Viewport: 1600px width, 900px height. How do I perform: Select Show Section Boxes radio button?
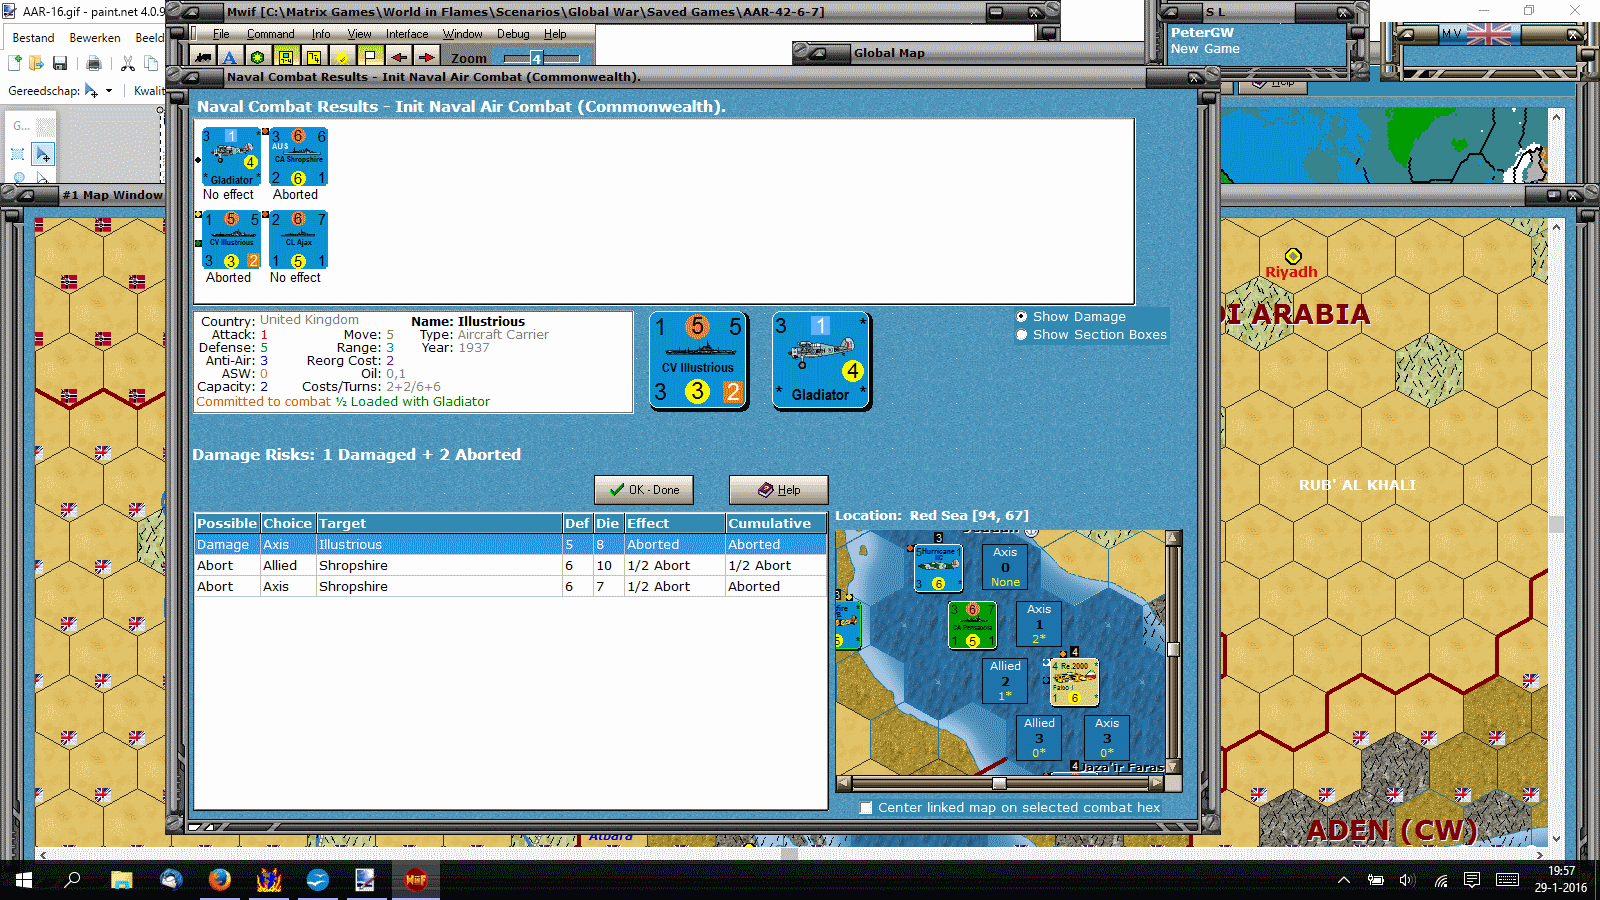pyautogui.click(x=1021, y=335)
